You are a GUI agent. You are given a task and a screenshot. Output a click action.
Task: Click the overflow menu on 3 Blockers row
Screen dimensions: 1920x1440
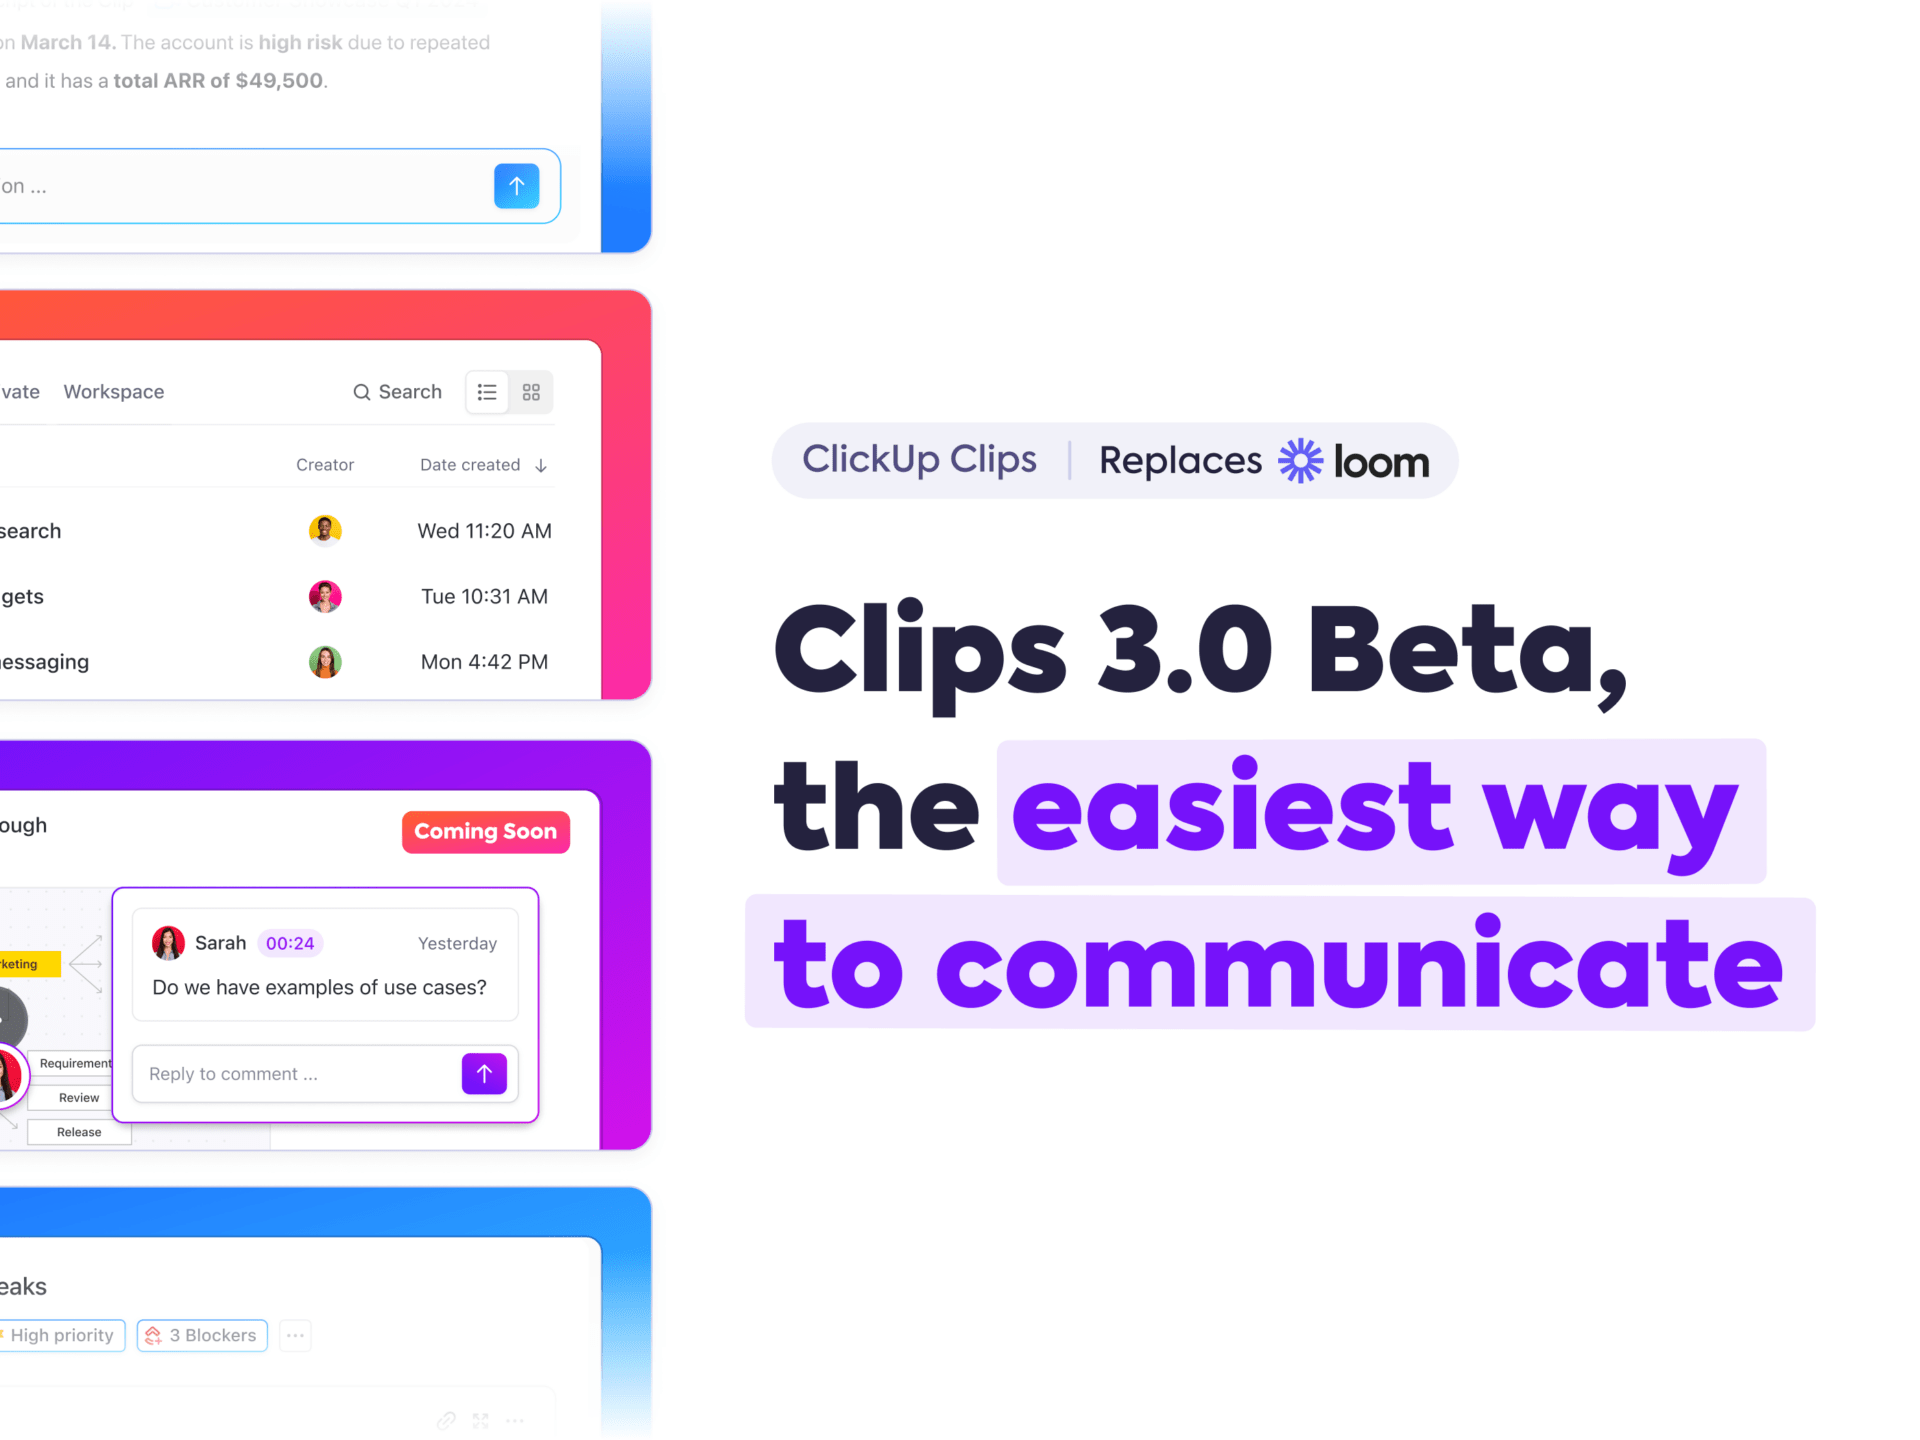[296, 1334]
